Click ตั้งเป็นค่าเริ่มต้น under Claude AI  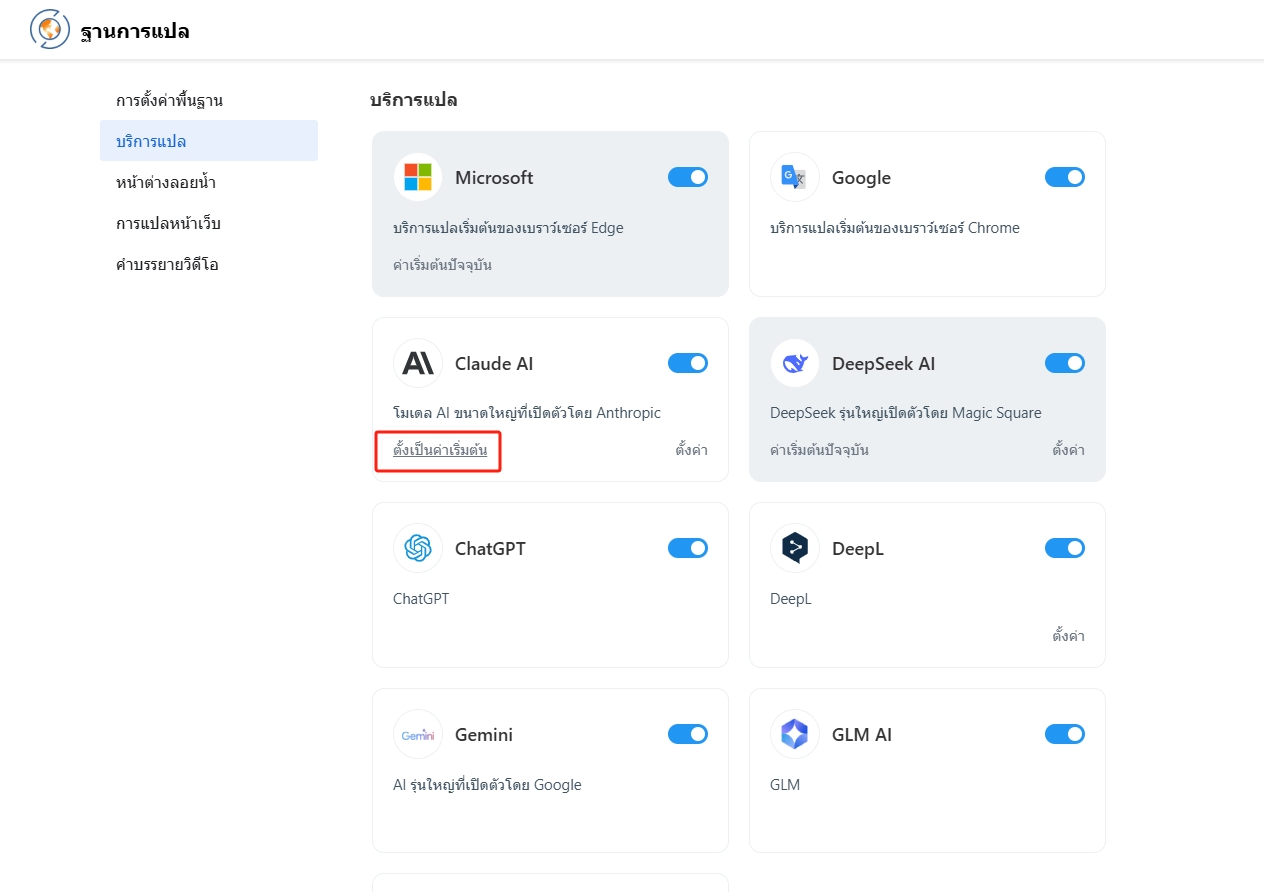(440, 450)
